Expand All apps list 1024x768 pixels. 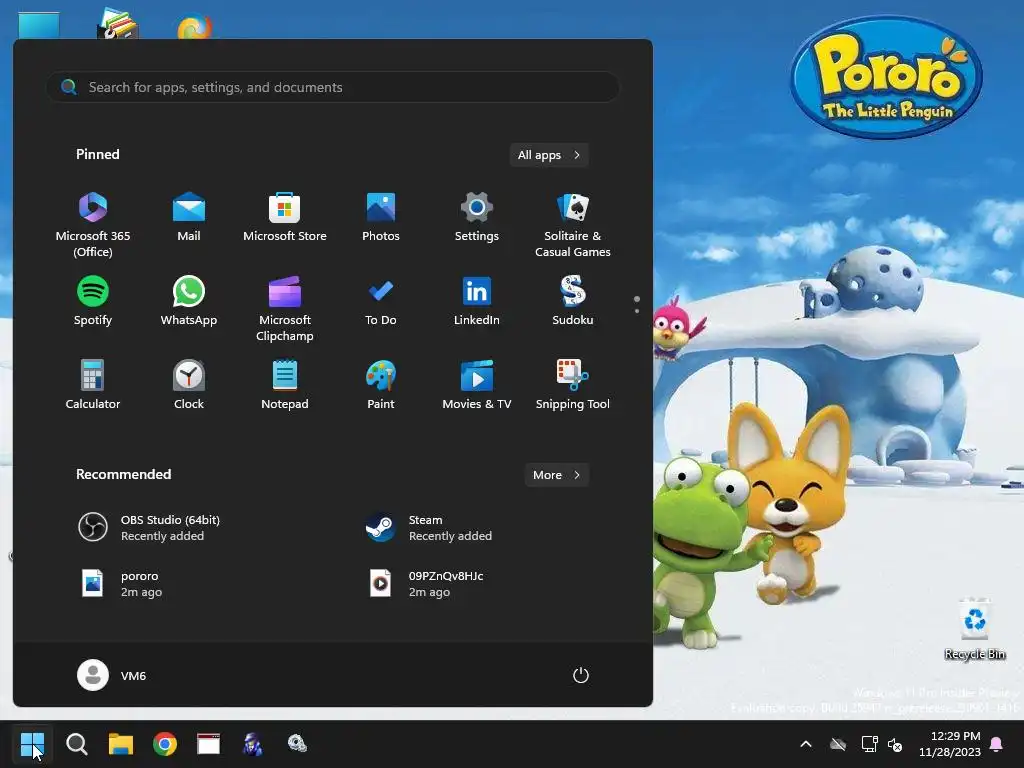(x=549, y=155)
